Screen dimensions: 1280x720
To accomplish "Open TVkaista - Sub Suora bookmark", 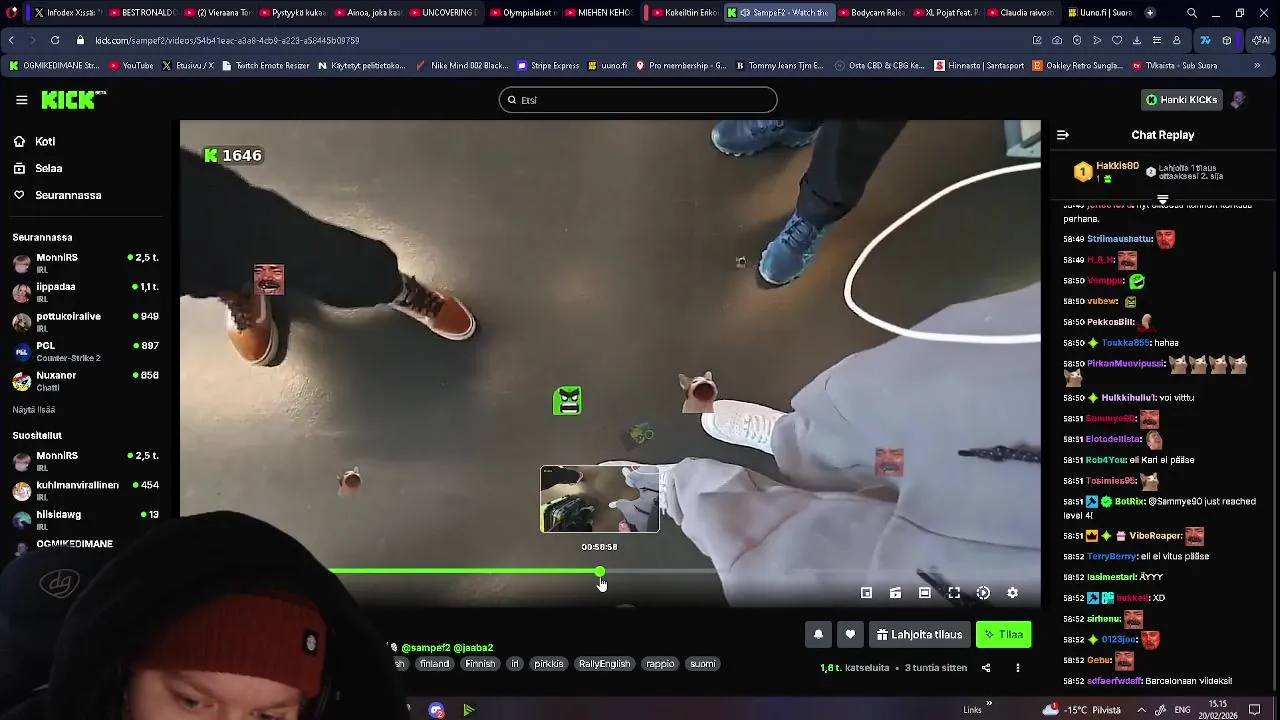I will [1174, 66].
